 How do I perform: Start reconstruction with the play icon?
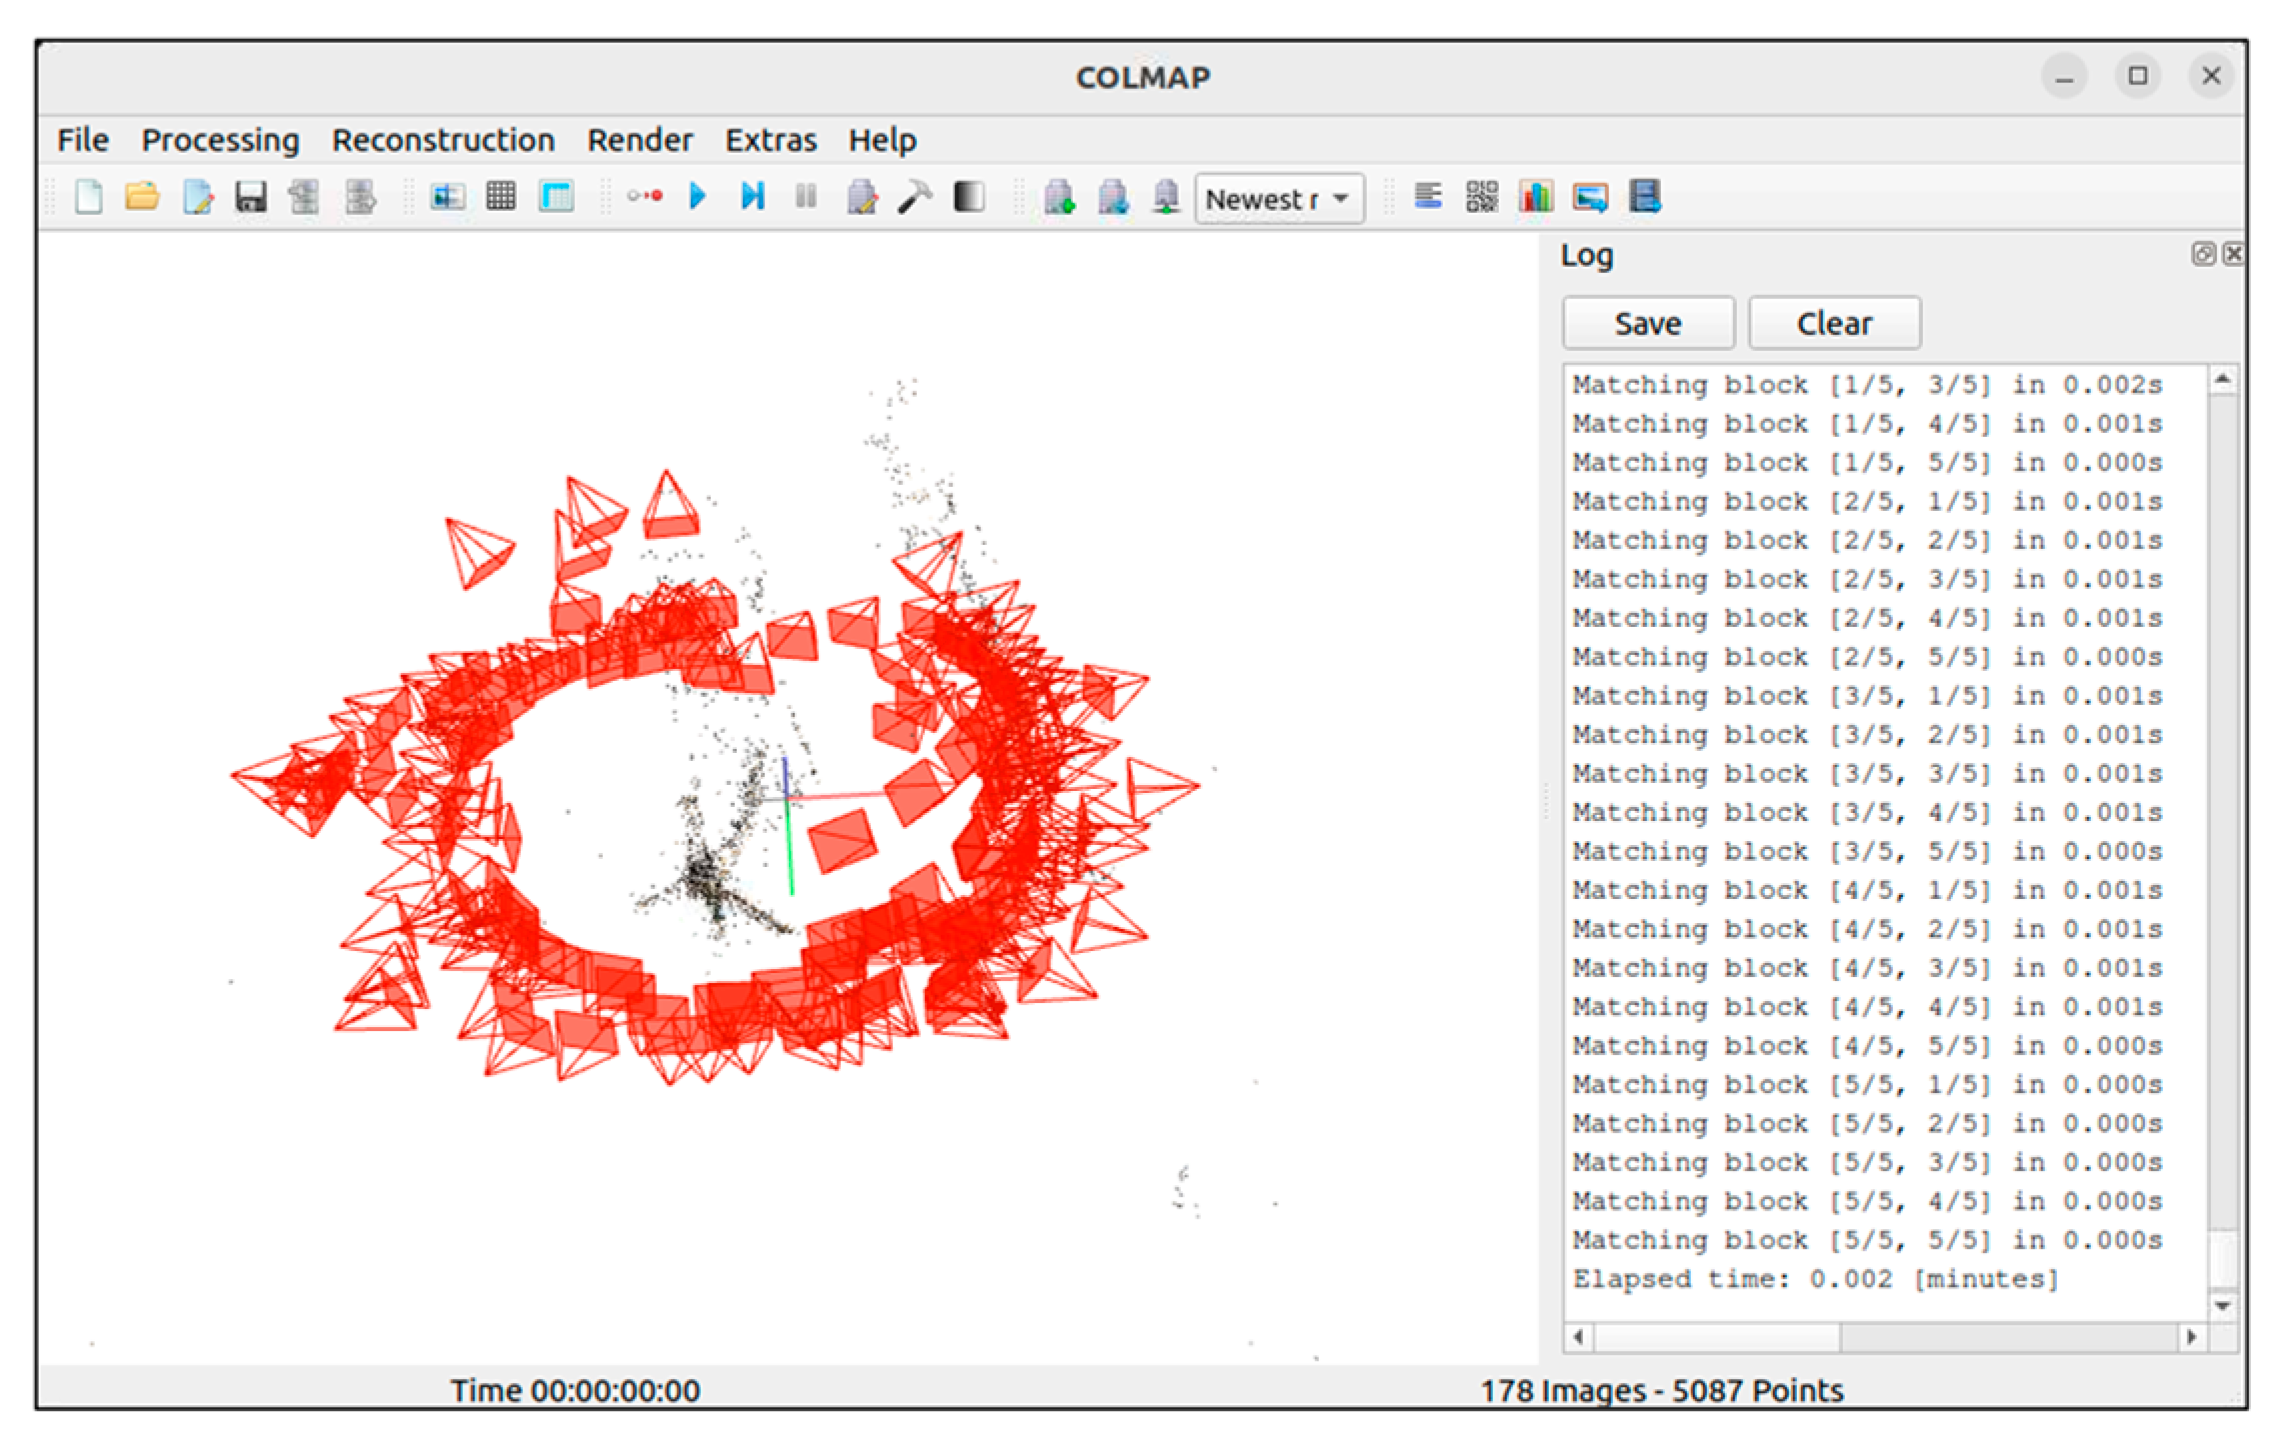click(698, 197)
